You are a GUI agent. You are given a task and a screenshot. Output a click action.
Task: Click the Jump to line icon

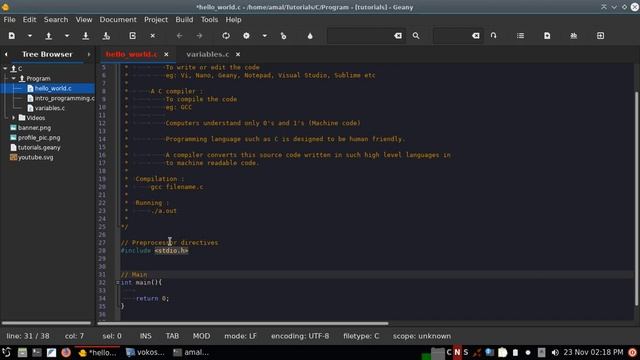[493, 36]
